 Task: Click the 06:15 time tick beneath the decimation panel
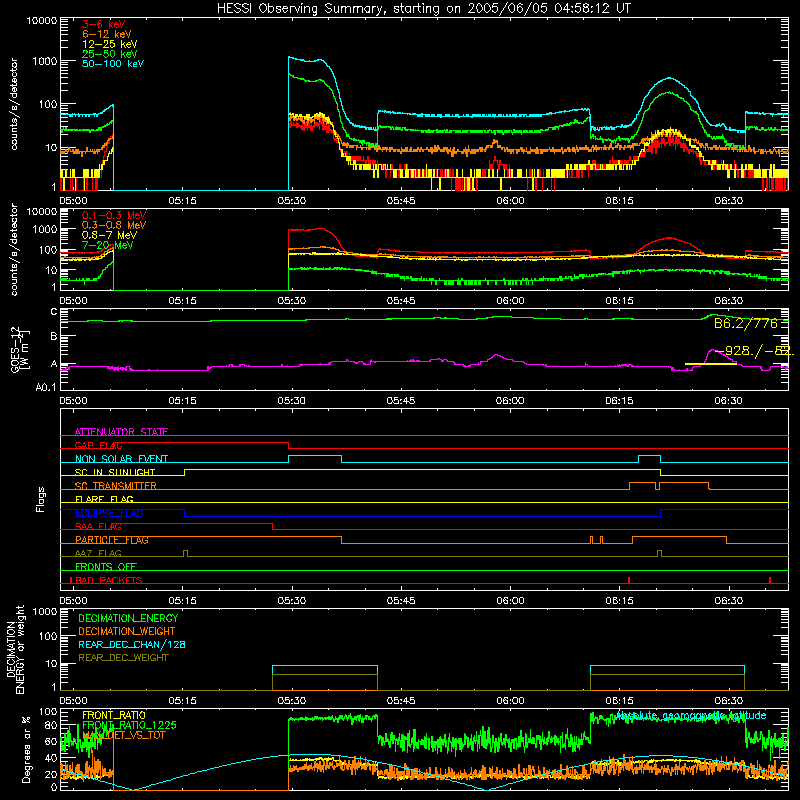pos(619,701)
